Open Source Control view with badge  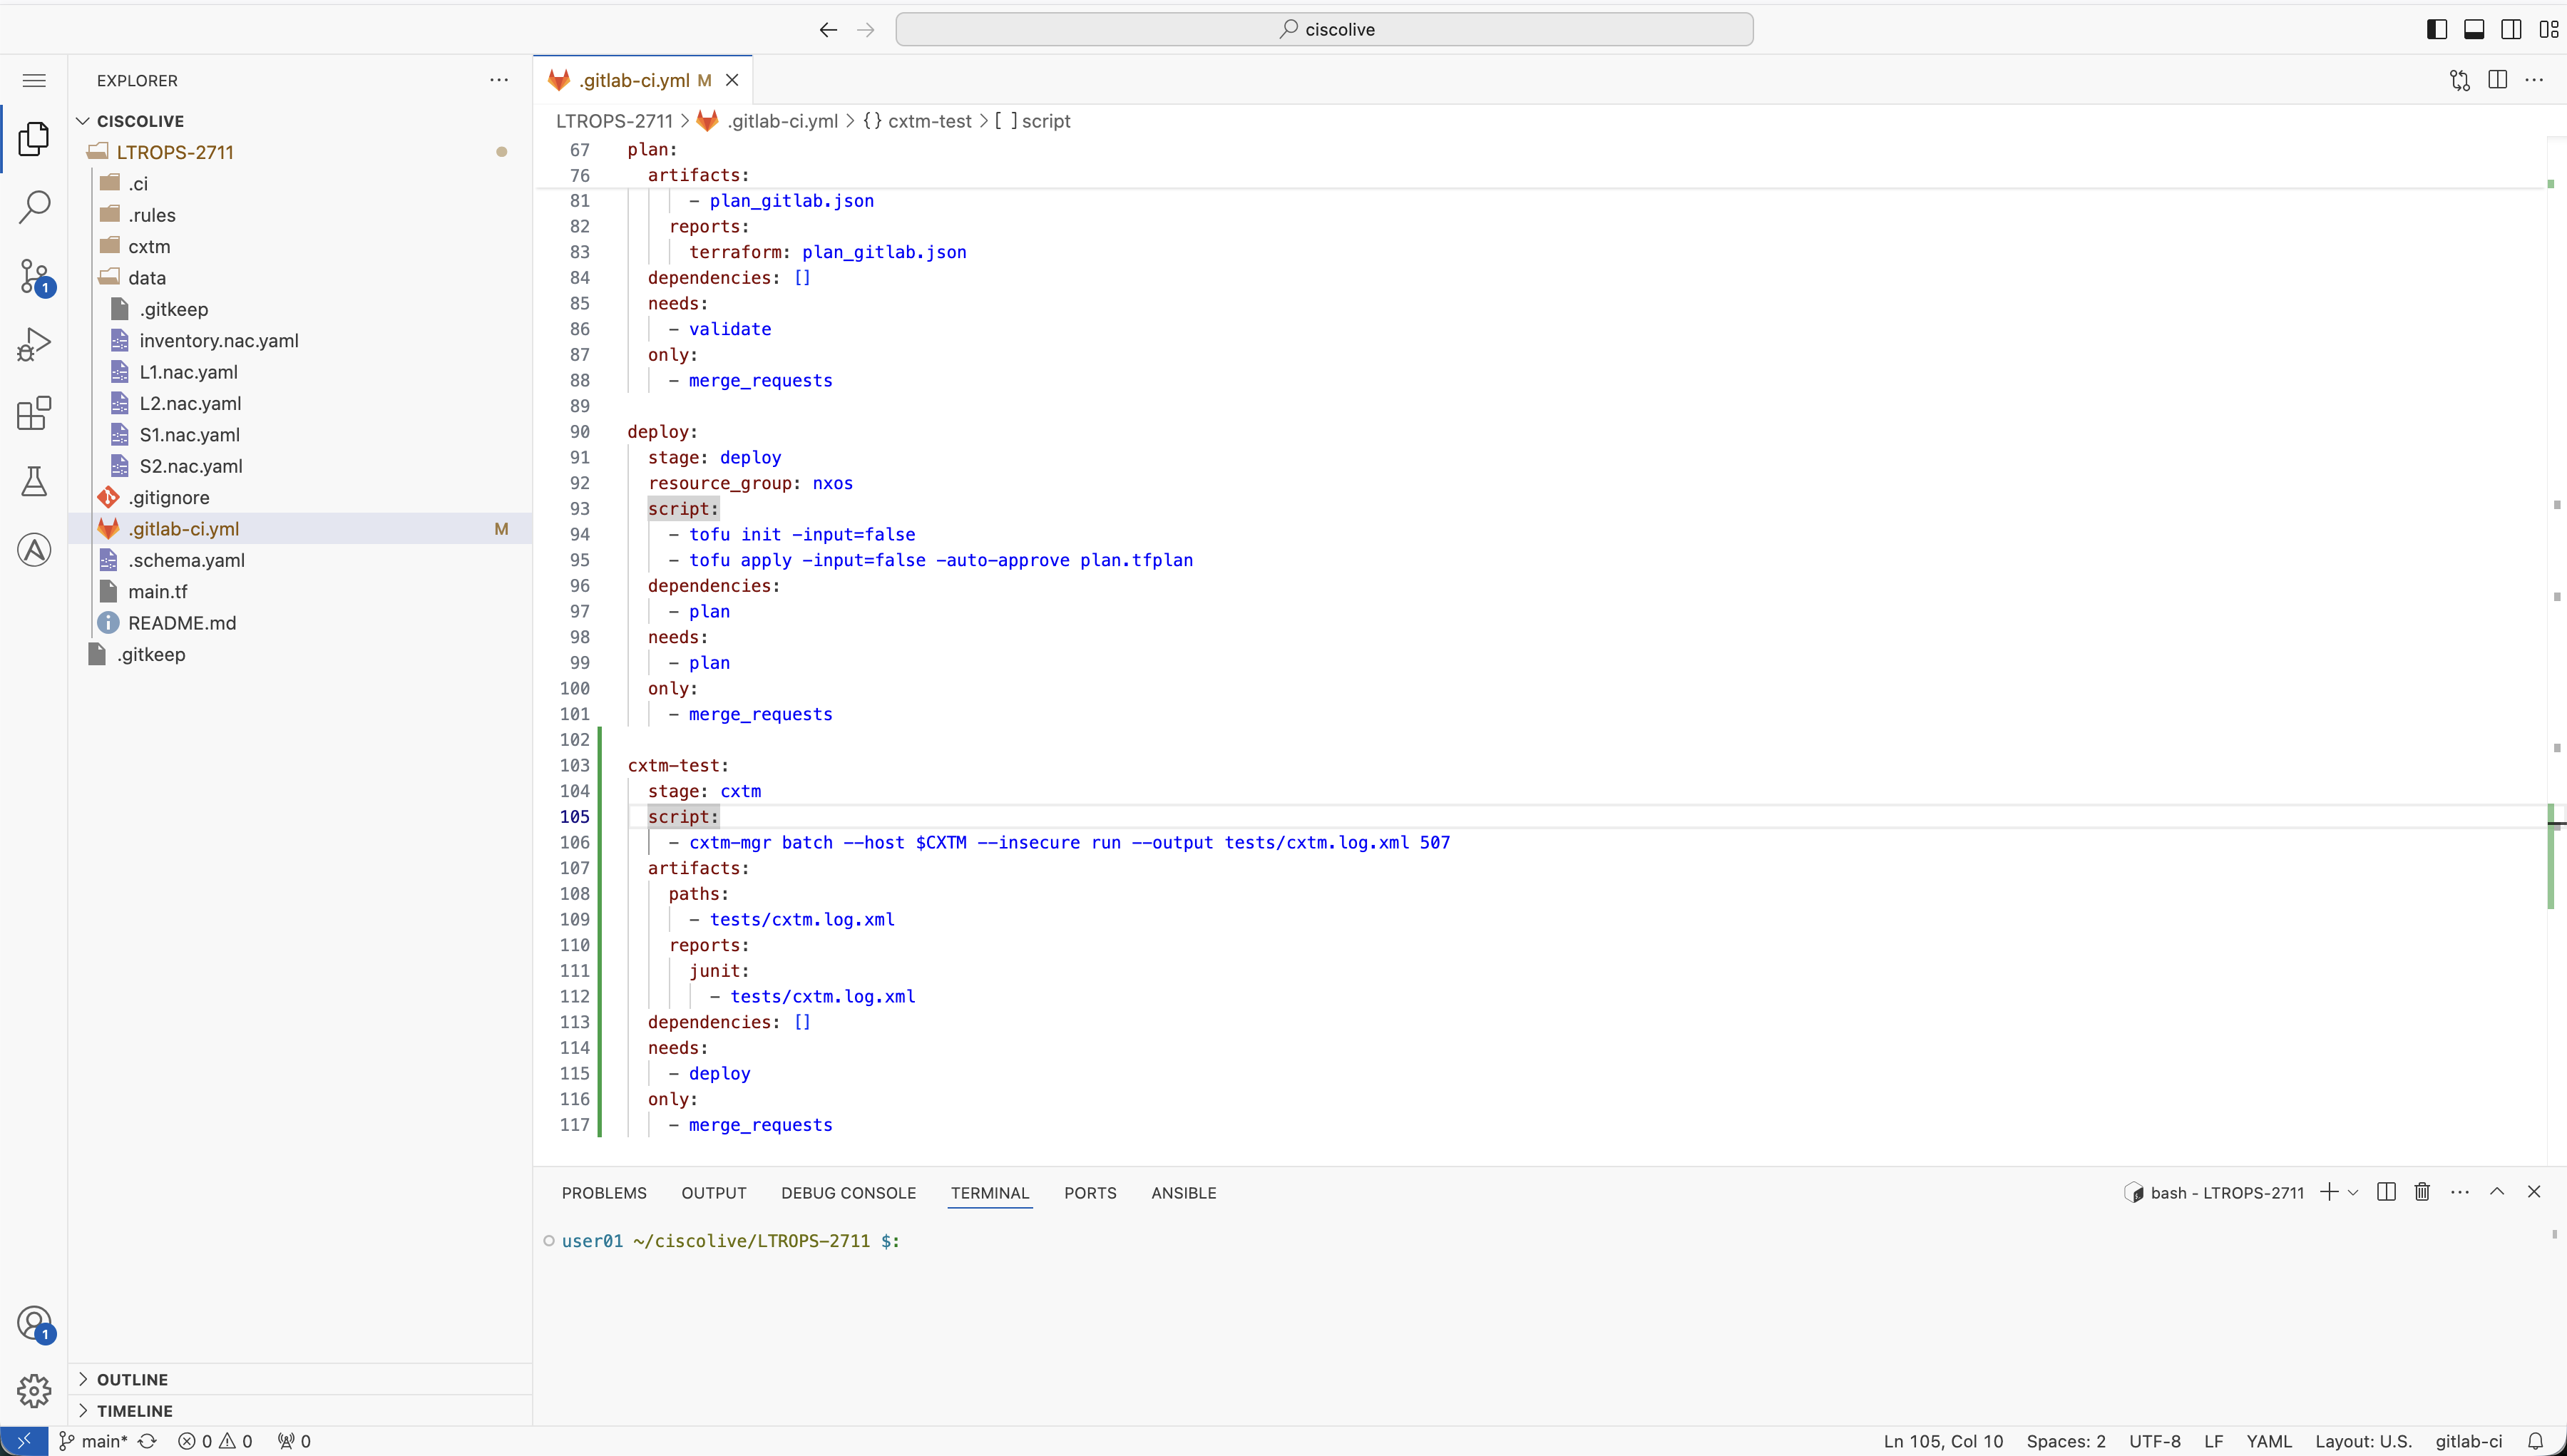pyautogui.click(x=34, y=276)
